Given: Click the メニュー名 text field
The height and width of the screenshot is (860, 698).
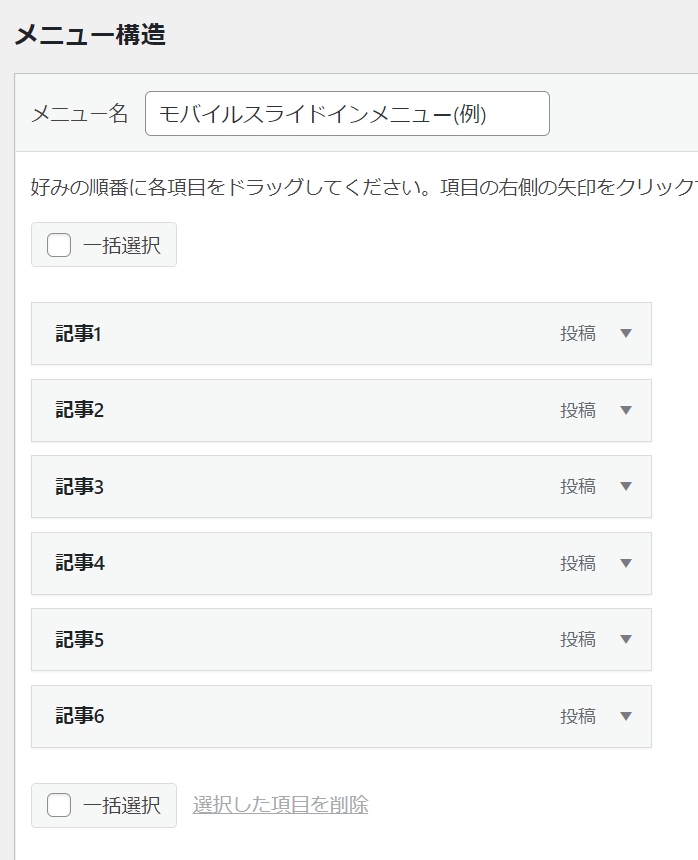Looking at the screenshot, I should coord(347,114).
